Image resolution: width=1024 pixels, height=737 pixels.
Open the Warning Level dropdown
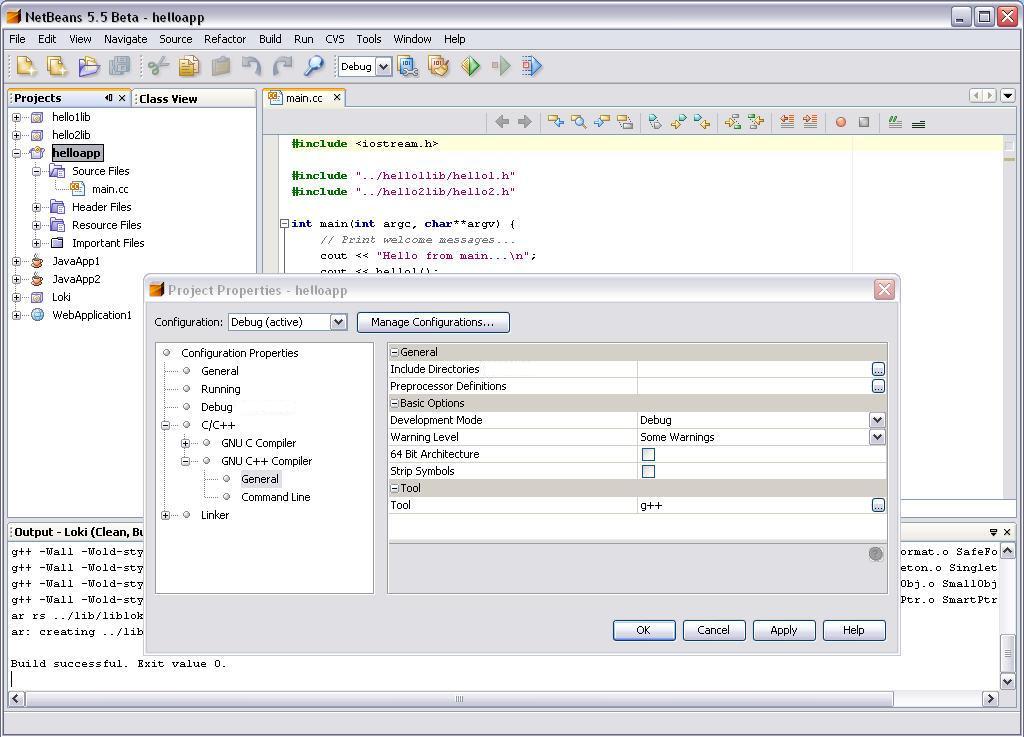pos(877,437)
